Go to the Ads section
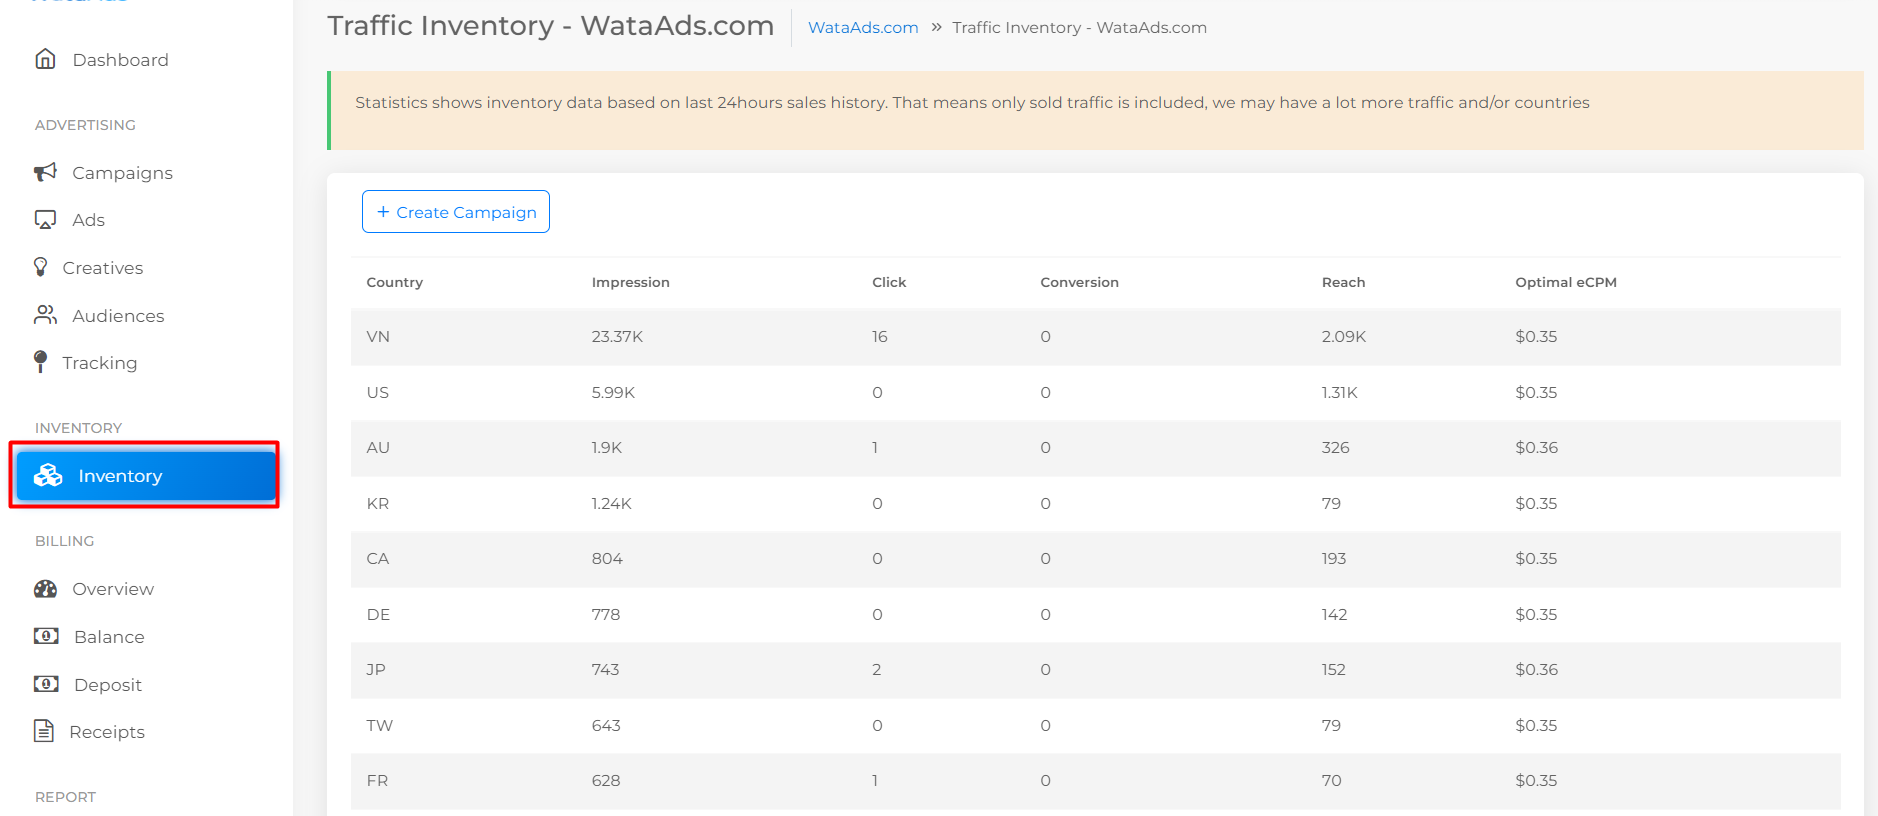 tap(88, 220)
